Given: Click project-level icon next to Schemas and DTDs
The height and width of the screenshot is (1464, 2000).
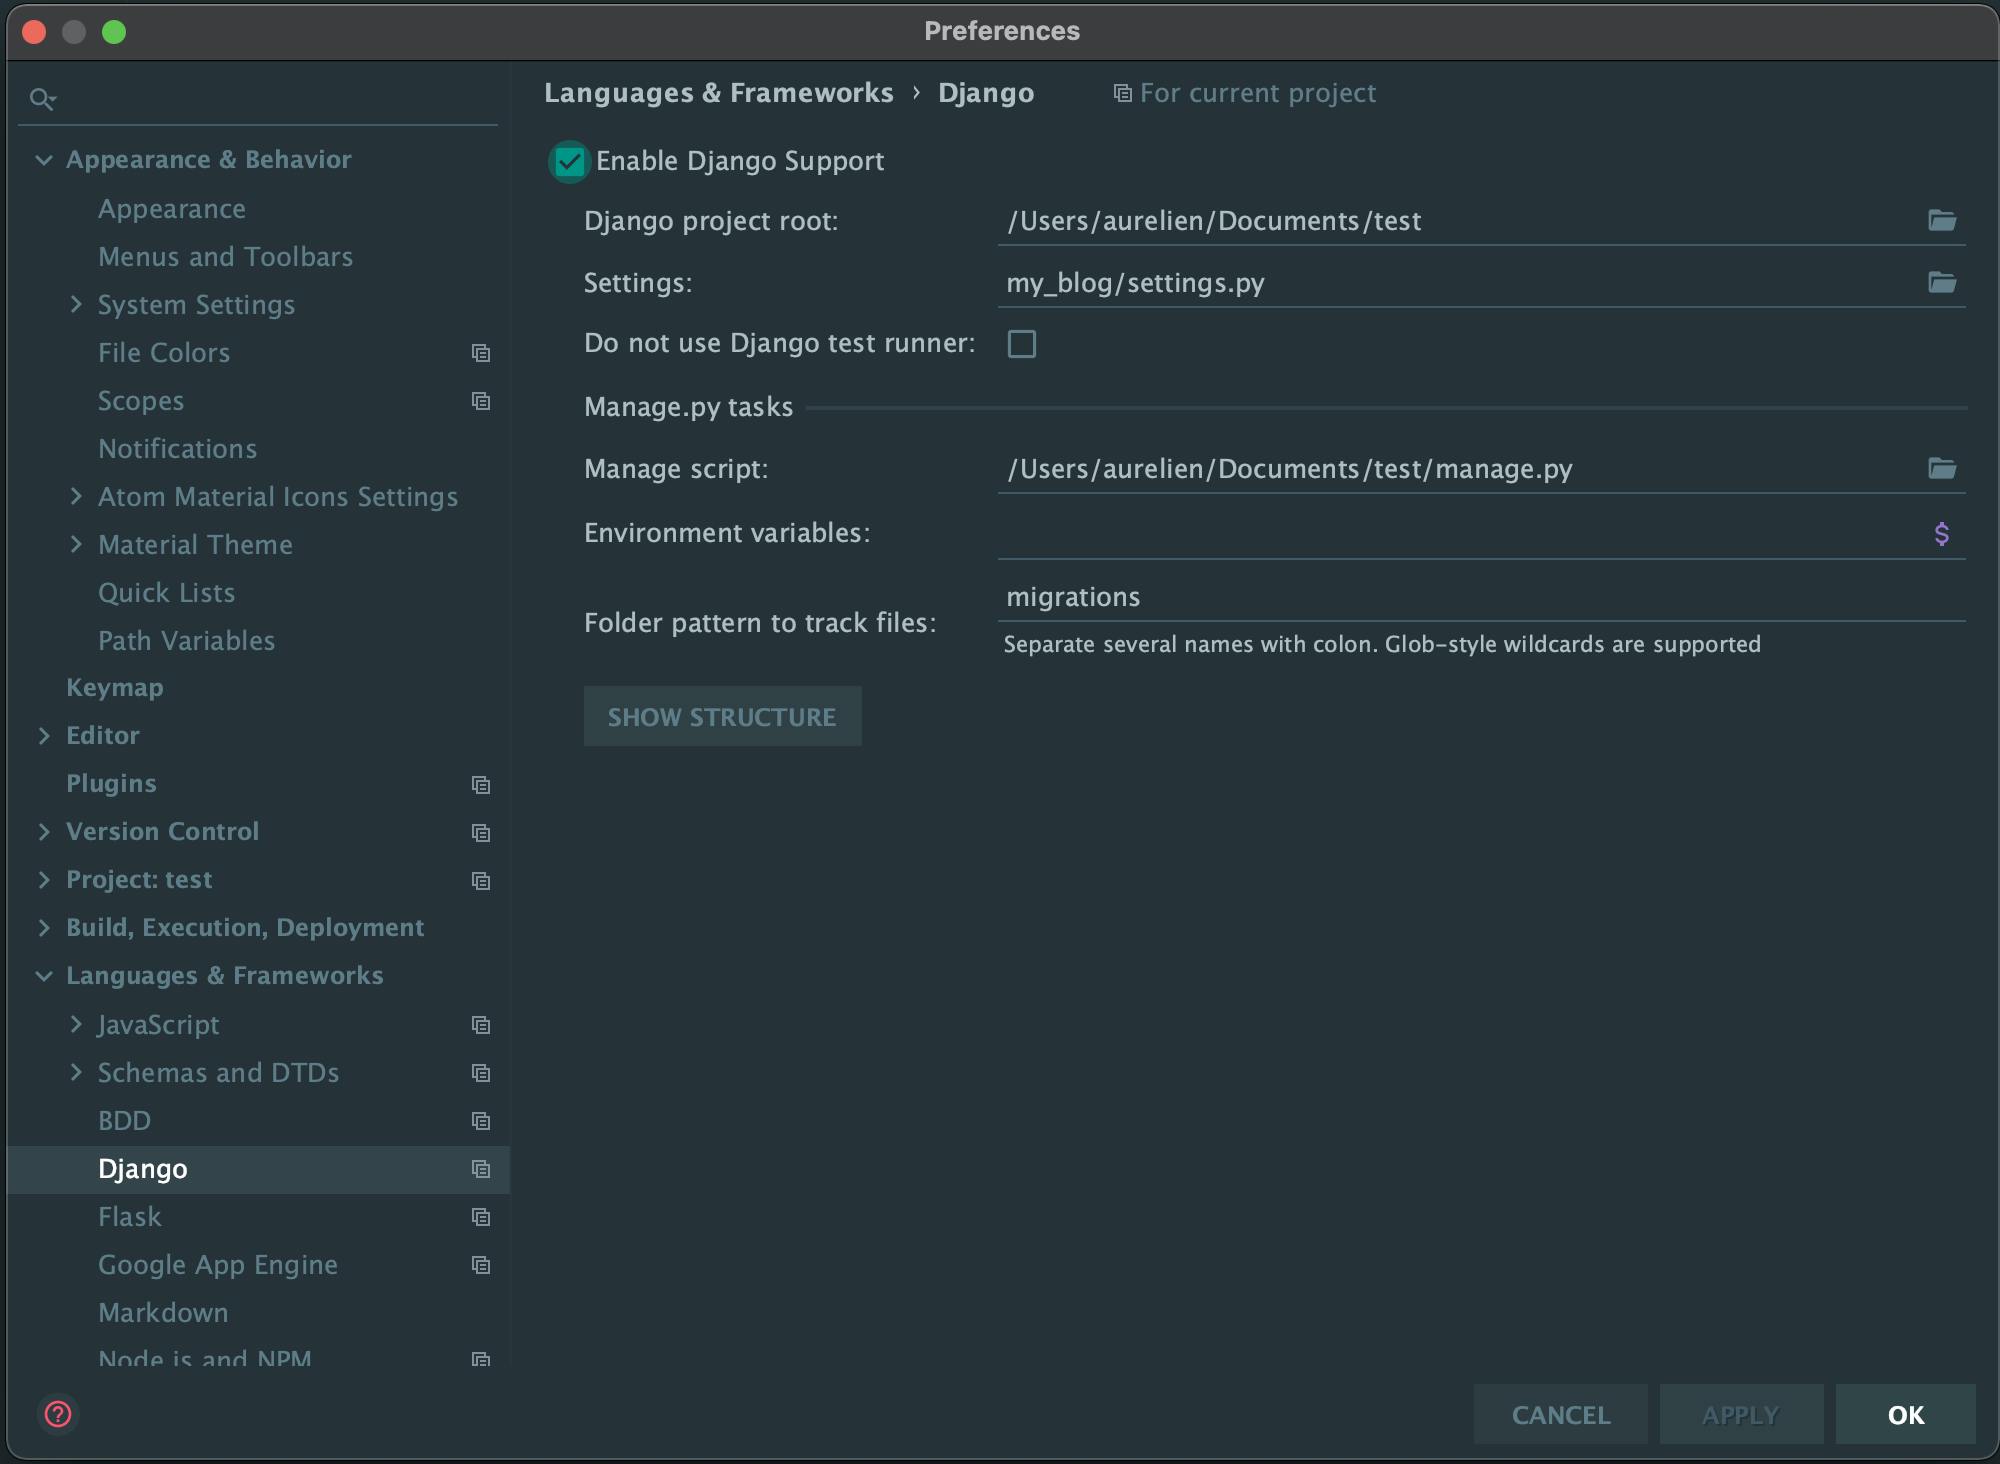Looking at the screenshot, I should [x=481, y=1073].
